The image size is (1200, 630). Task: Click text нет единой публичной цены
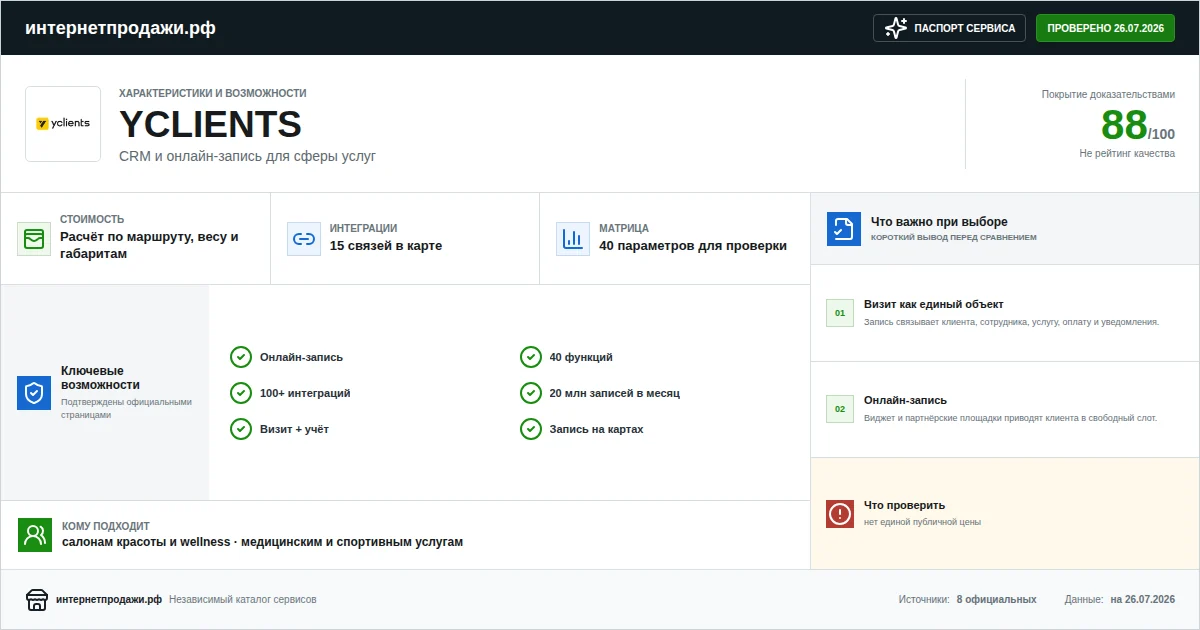[922, 522]
